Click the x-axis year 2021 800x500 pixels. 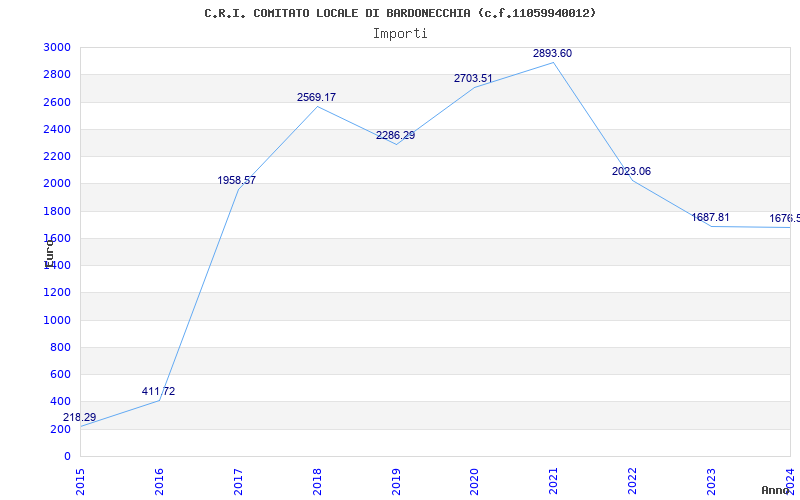(x=554, y=482)
